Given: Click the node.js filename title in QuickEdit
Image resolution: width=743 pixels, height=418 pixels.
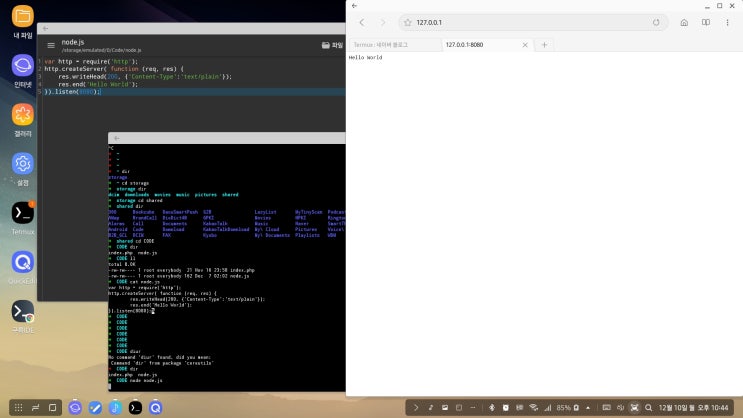Looking at the screenshot, I should click(73, 42).
